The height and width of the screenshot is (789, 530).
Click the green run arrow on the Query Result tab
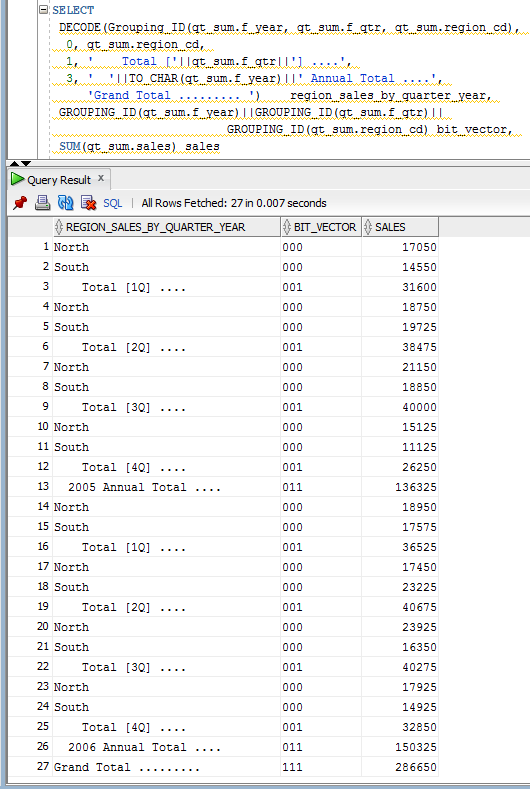coord(18,179)
